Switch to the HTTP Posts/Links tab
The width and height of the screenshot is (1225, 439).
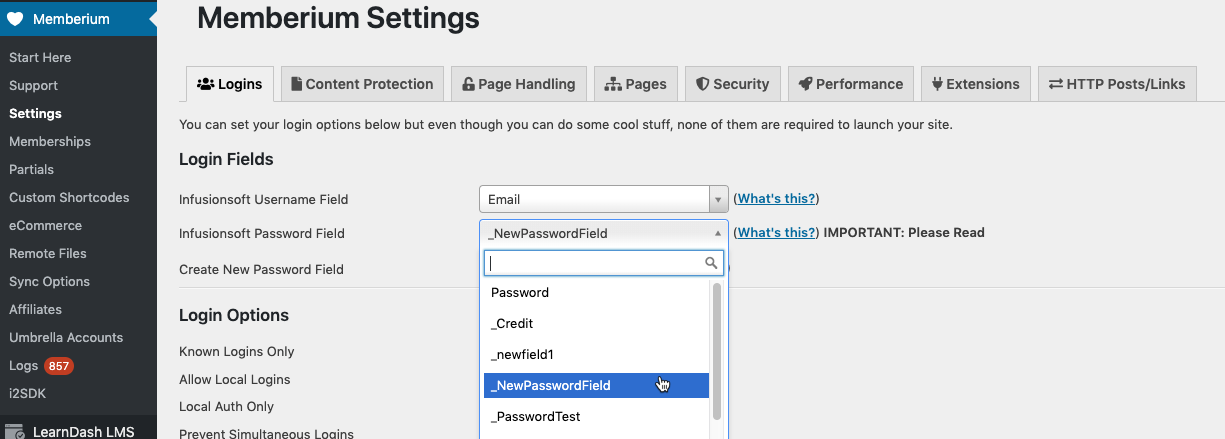pos(1117,84)
